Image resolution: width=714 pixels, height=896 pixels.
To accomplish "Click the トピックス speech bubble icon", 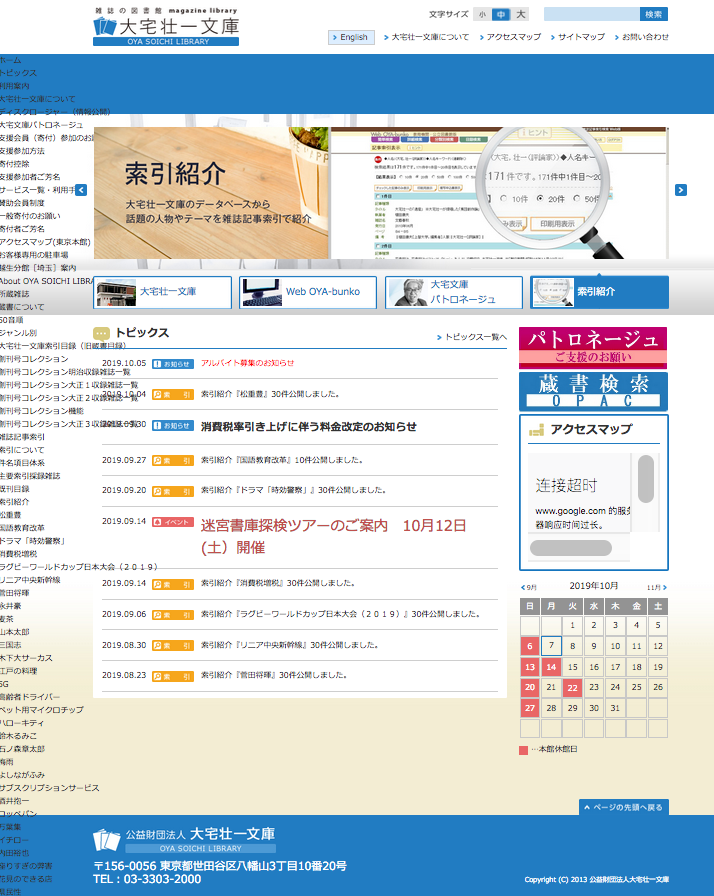I will click(101, 333).
